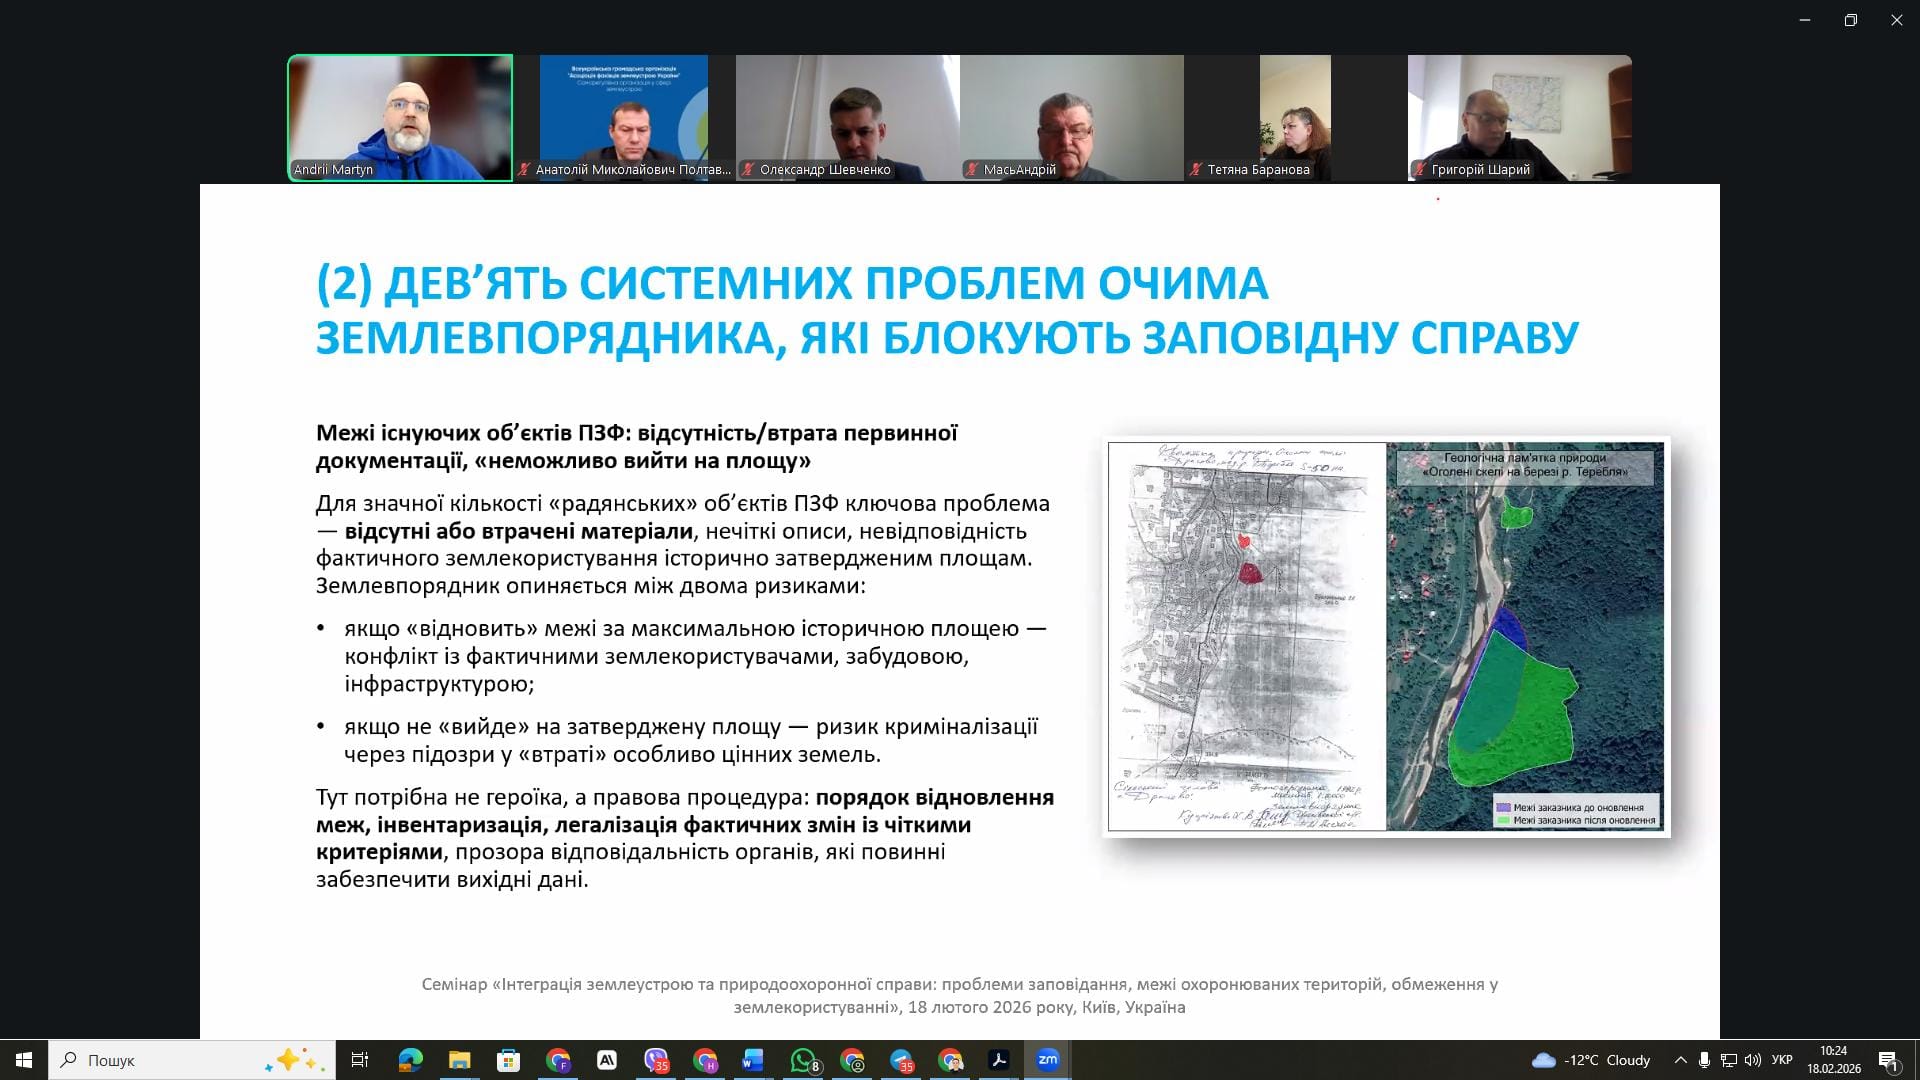Launch Microsoft Edge from taskbar
This screenshot has height=1080, width=1920.
click(x=410, y=1060)
